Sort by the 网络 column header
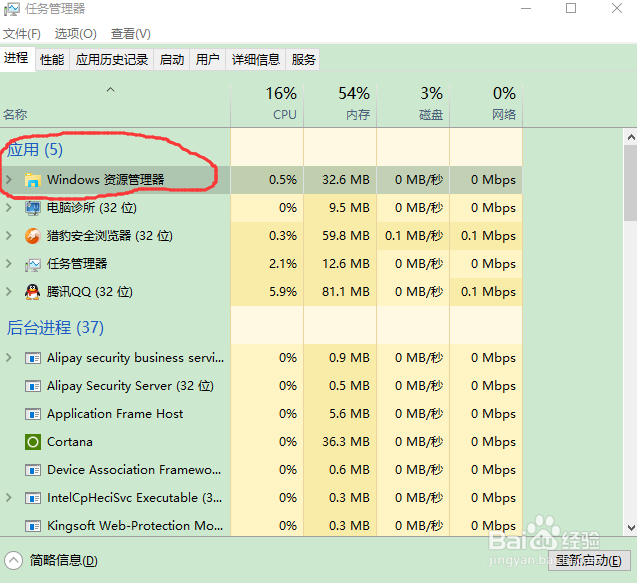The image size is (637, 583). [x=486, y=105]
